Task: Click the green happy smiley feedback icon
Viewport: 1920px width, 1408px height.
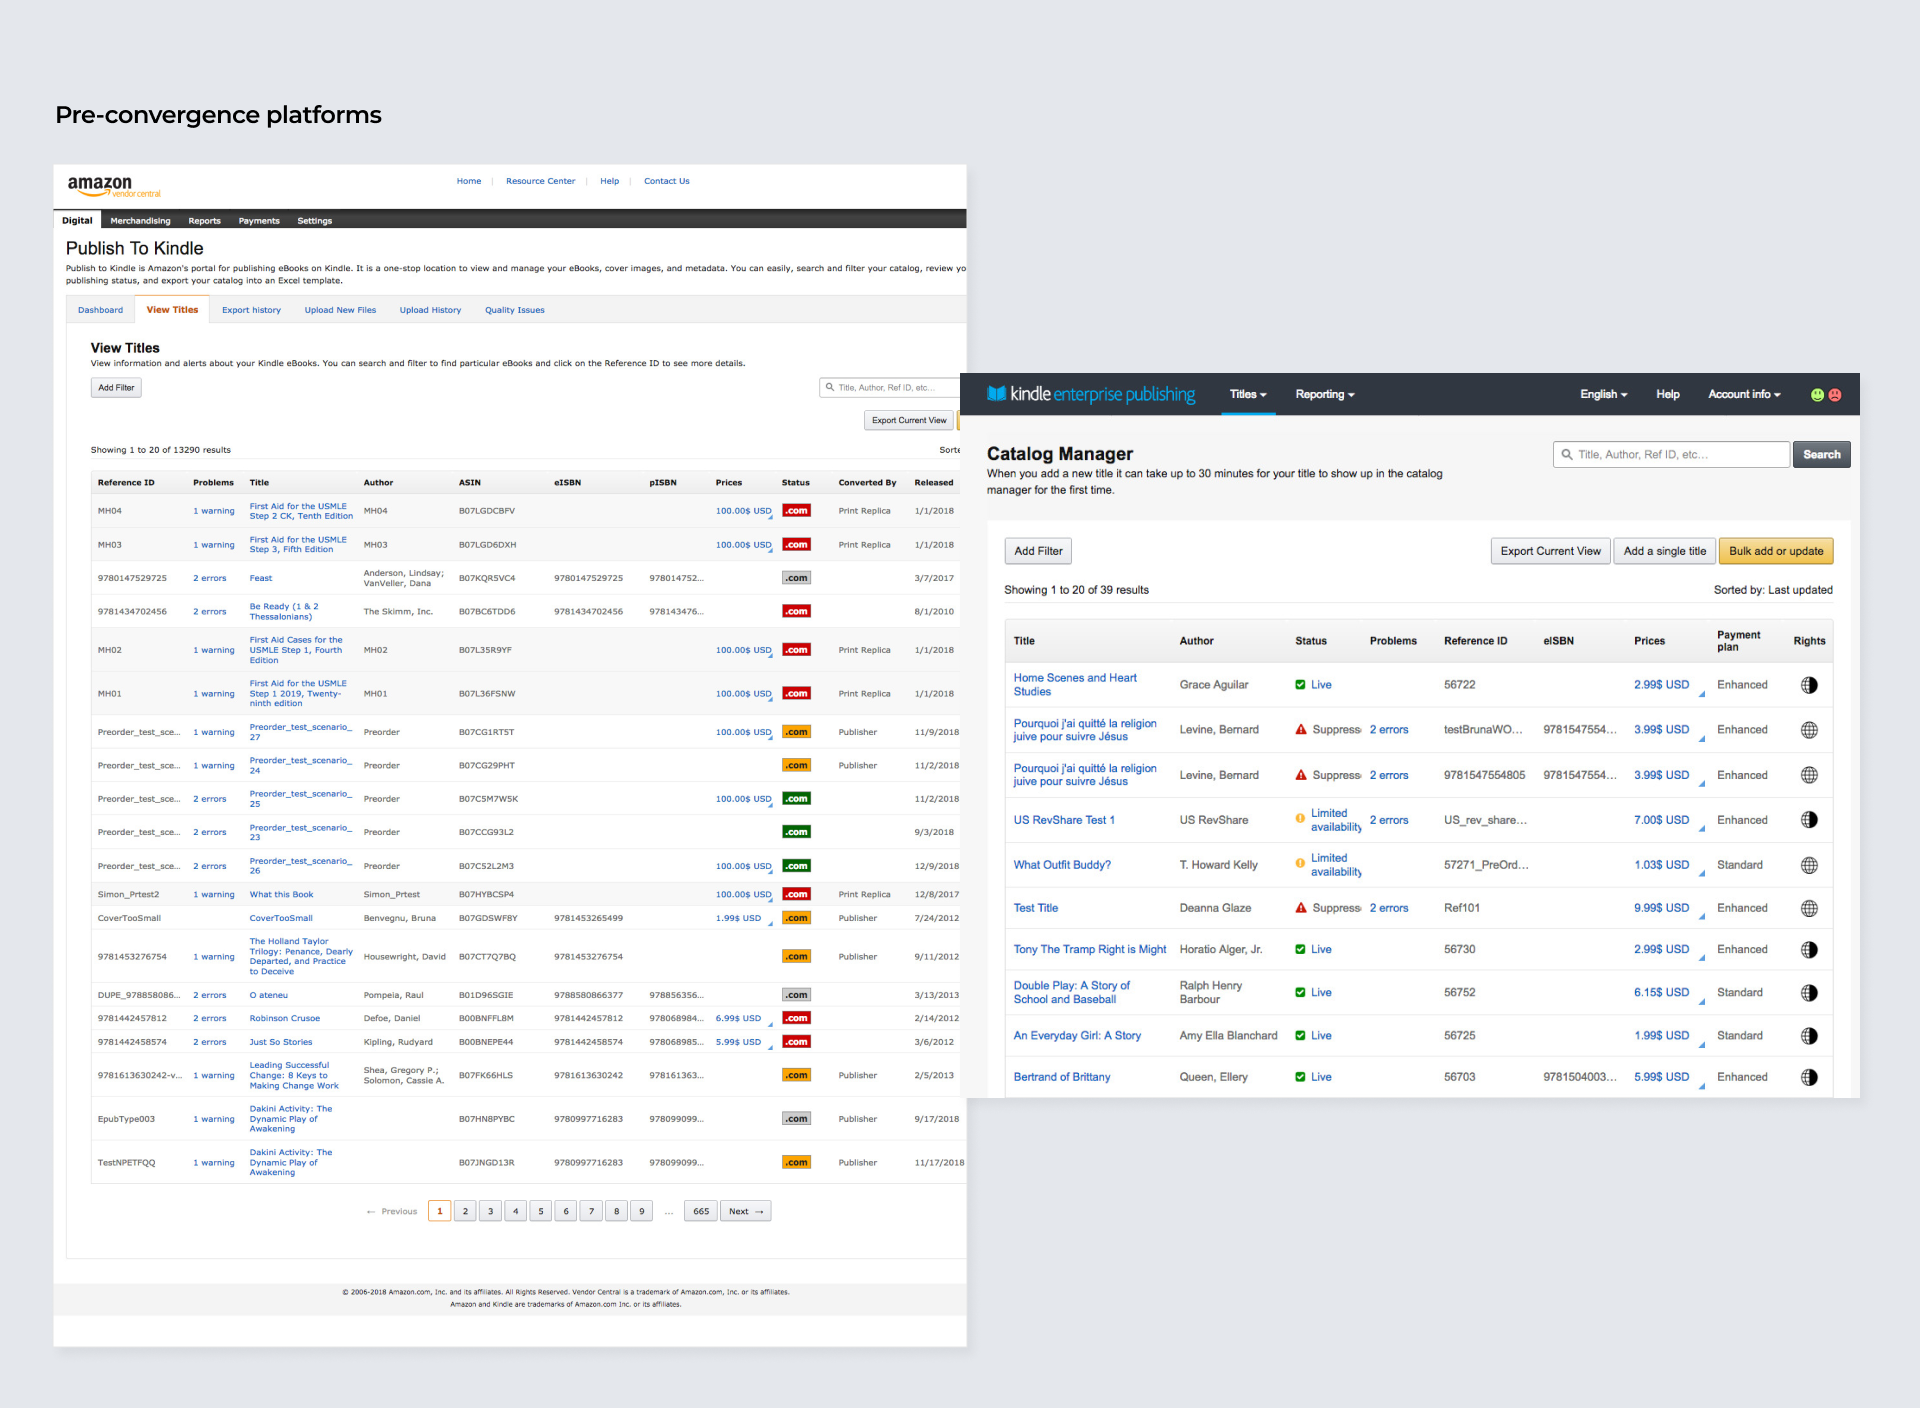Action: point(1817,395)
